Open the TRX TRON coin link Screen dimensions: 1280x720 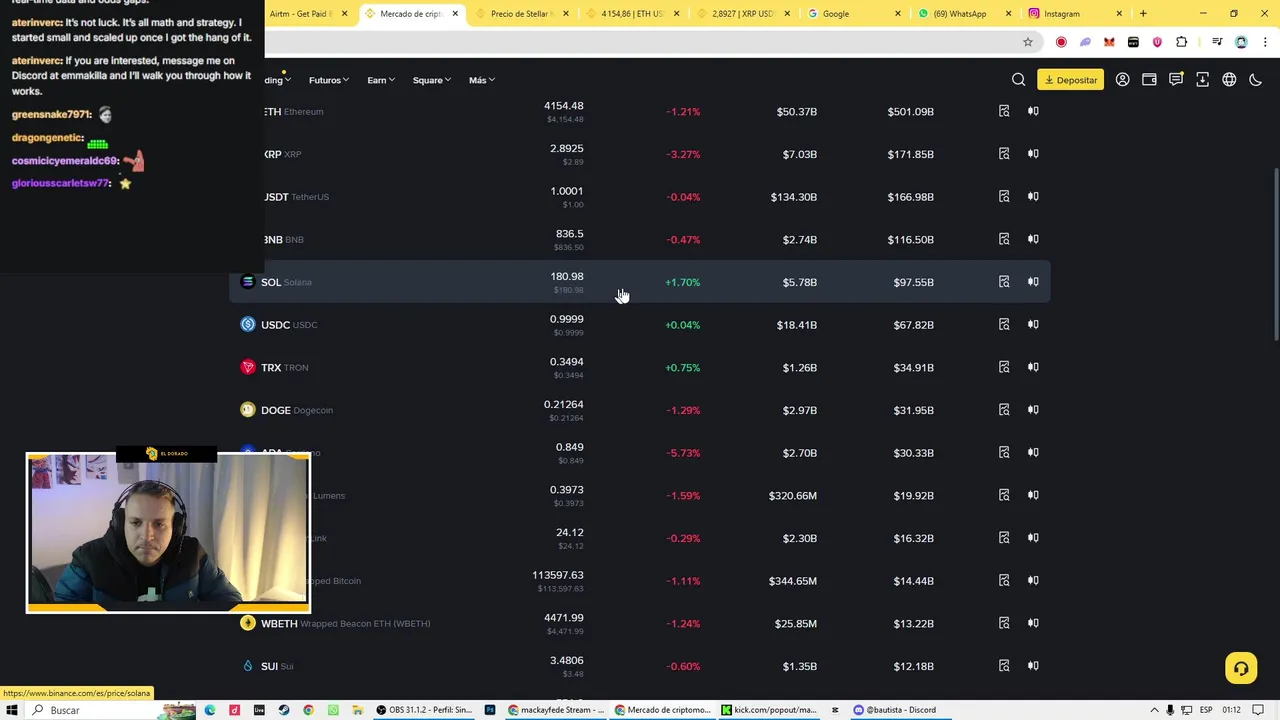tap(275, 367)
